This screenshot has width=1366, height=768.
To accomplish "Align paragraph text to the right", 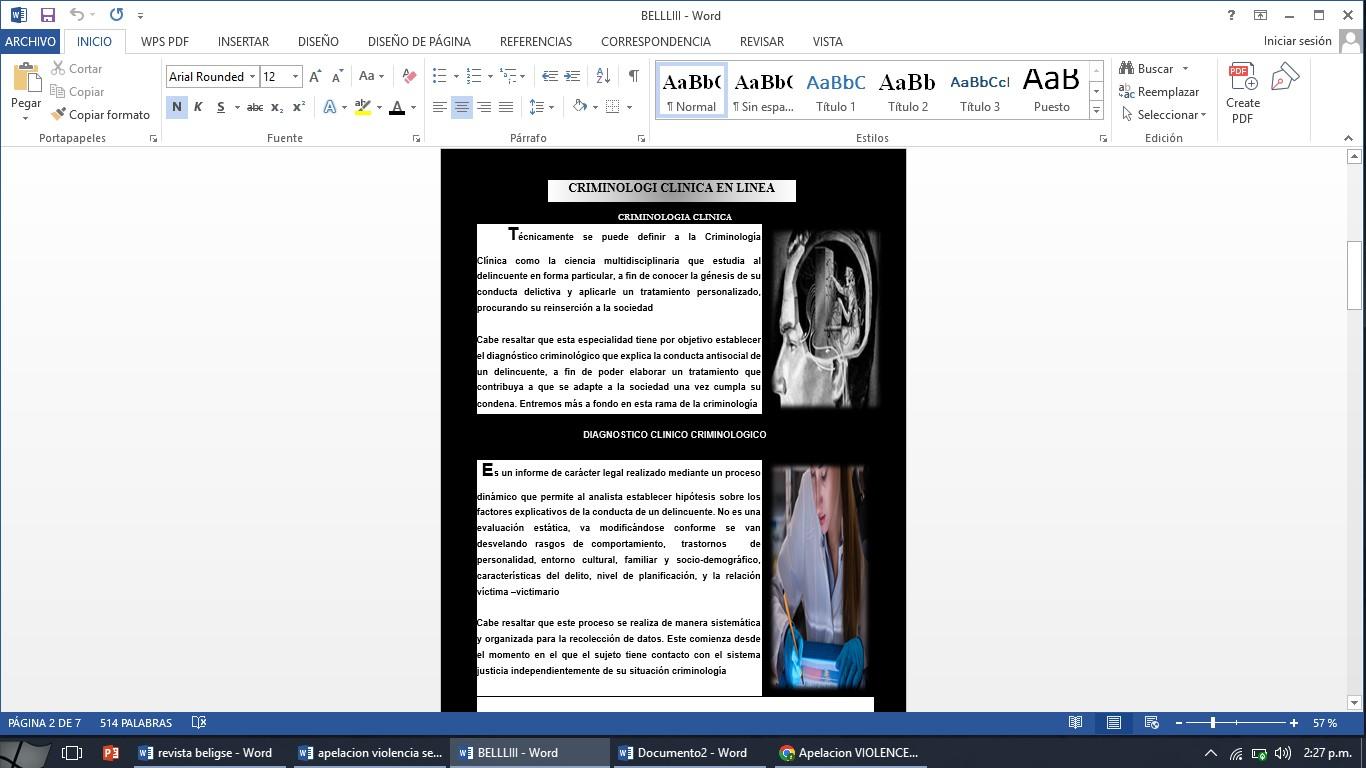I will (484, 107).
